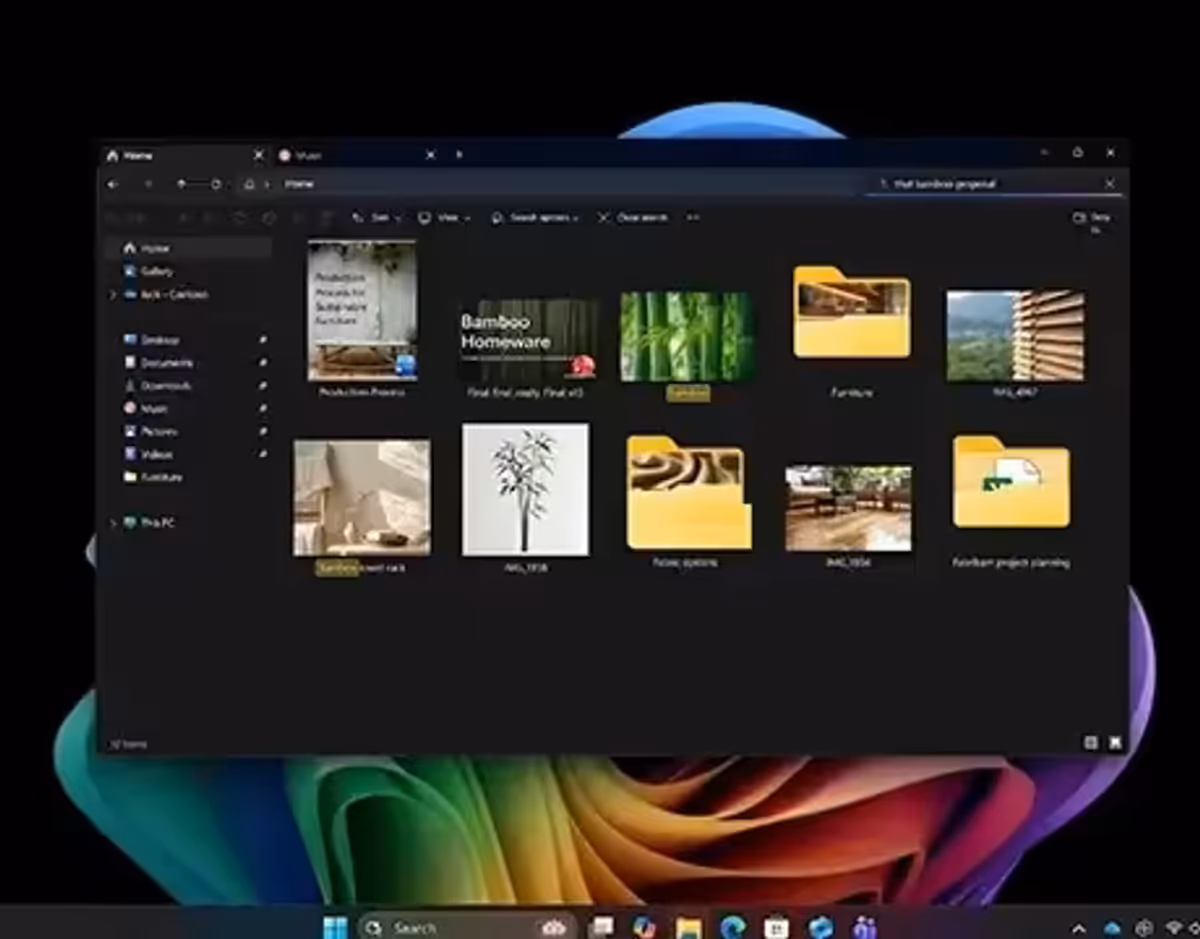The width and height of the screenshot is (1200, 939).
Task: Open the Windows Start menu
Action: coord(335,927)
